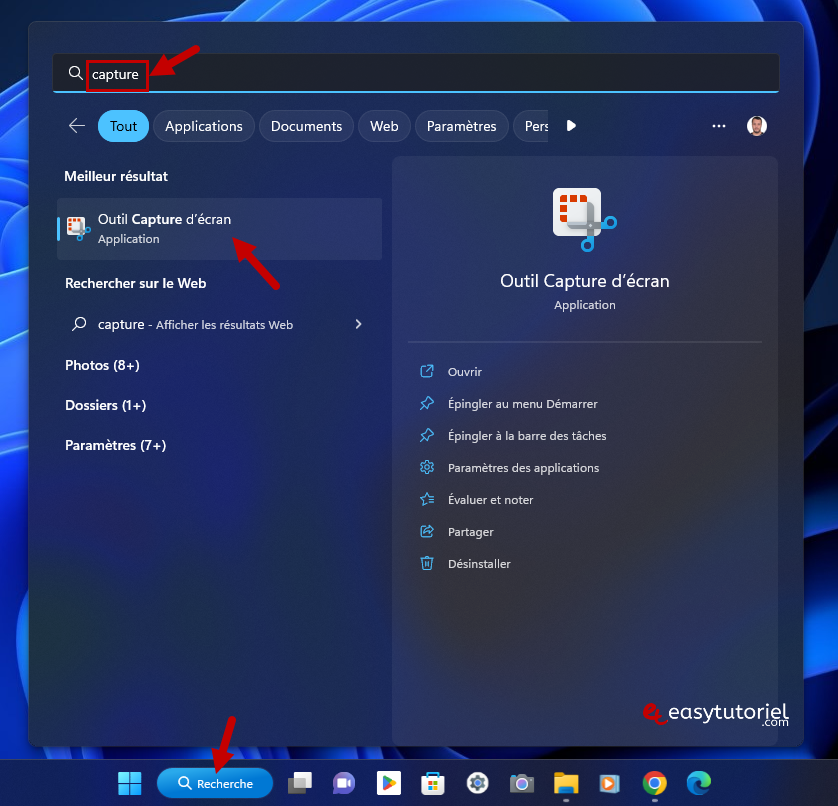Go back with the left arrow button
838x806 pixels.
point(77,126)
